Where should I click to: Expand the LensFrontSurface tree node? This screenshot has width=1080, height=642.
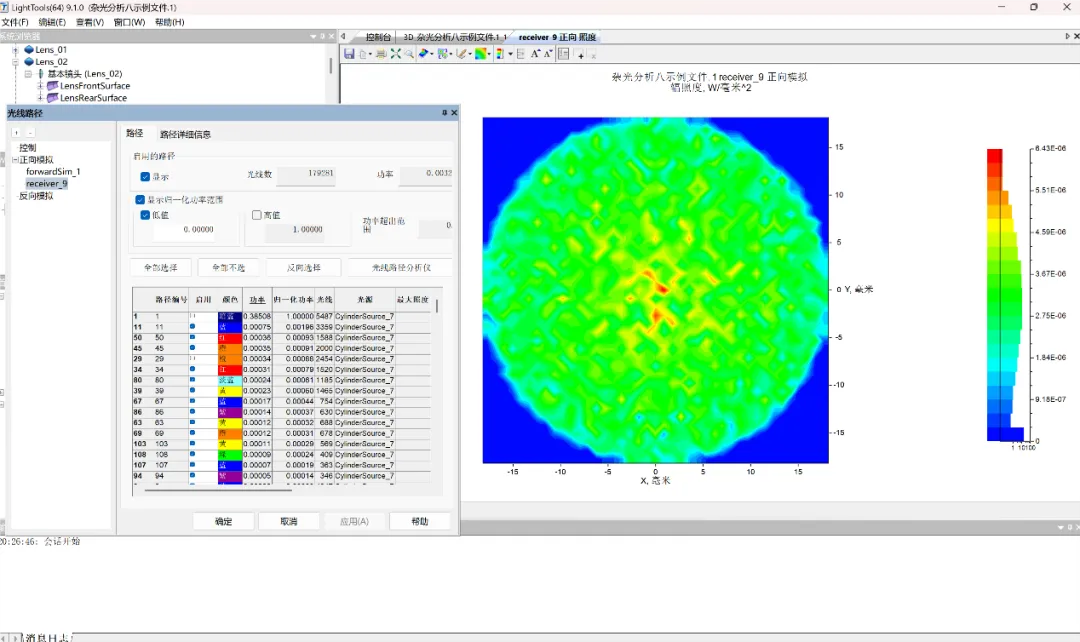(x=41, y=86)
